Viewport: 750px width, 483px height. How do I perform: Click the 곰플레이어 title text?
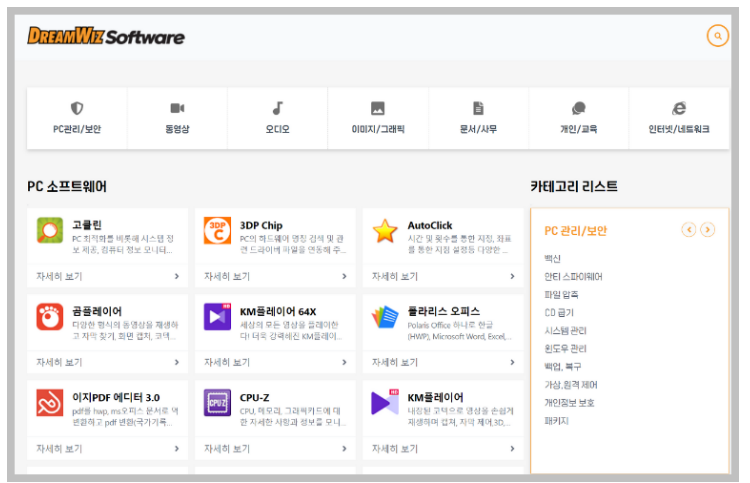(x=97, y=311)
